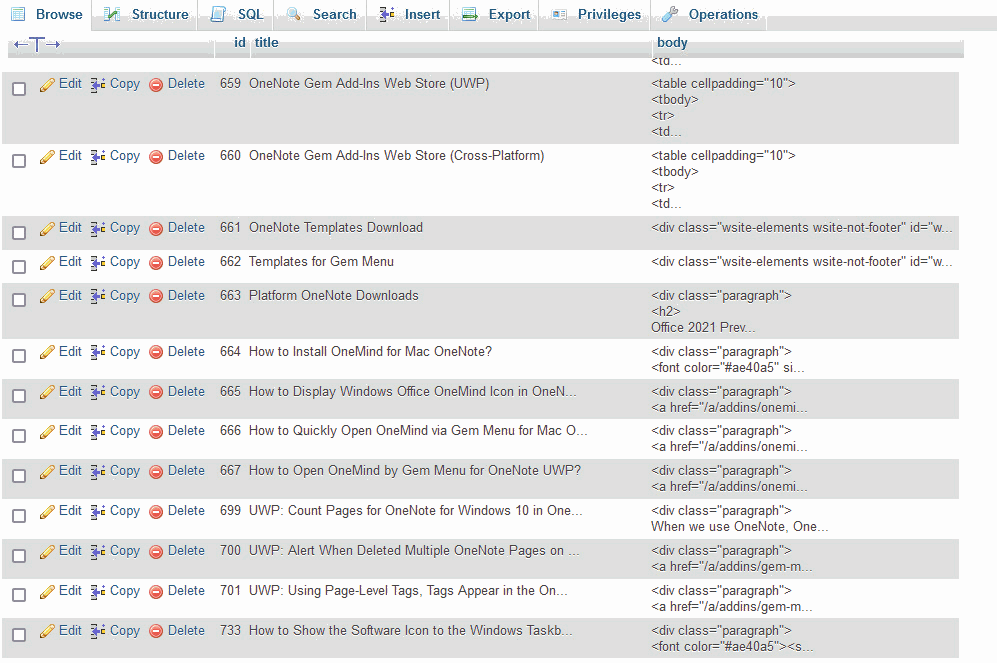The image size is (997, 663).
Task: Open the Export tab
Action: [495, 14]
